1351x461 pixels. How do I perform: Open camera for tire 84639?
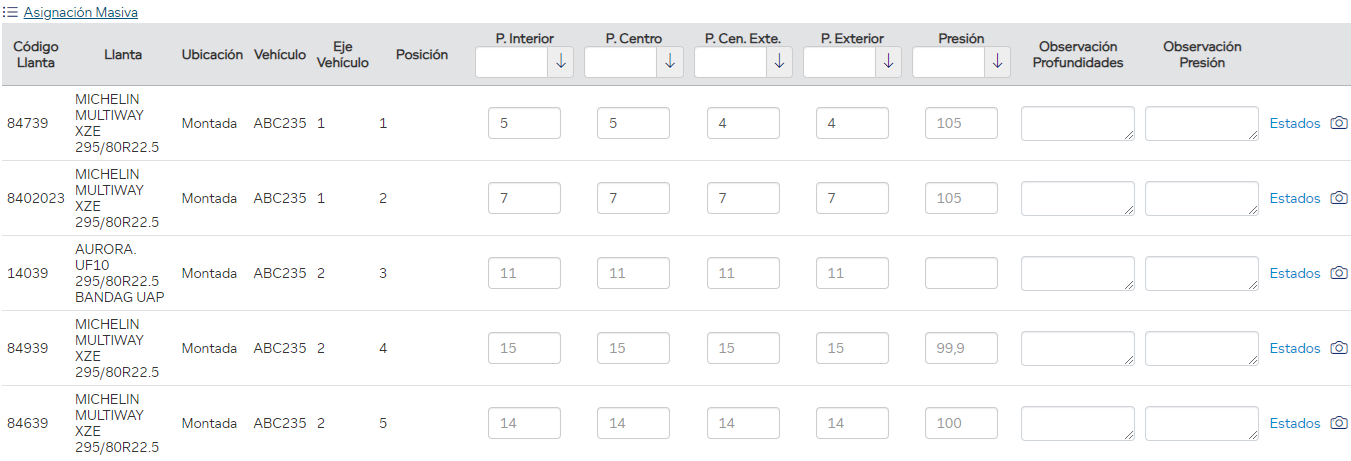1339,423
